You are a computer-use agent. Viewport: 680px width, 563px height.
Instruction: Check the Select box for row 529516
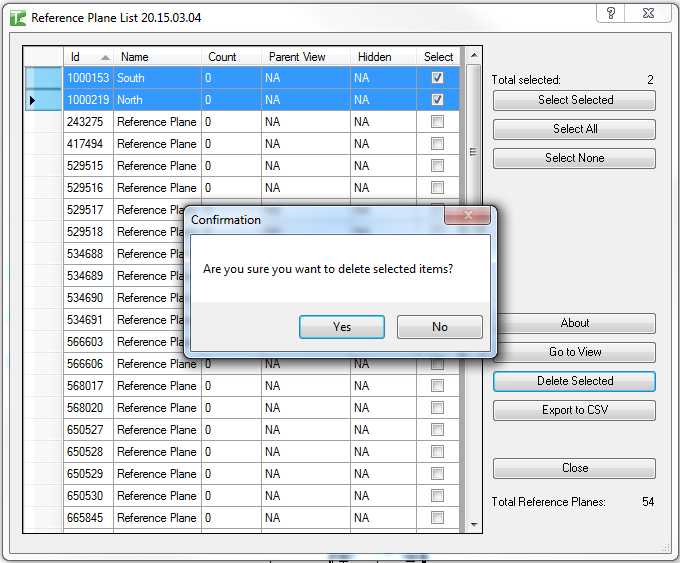pyautogui.click(x=437, y=188)
